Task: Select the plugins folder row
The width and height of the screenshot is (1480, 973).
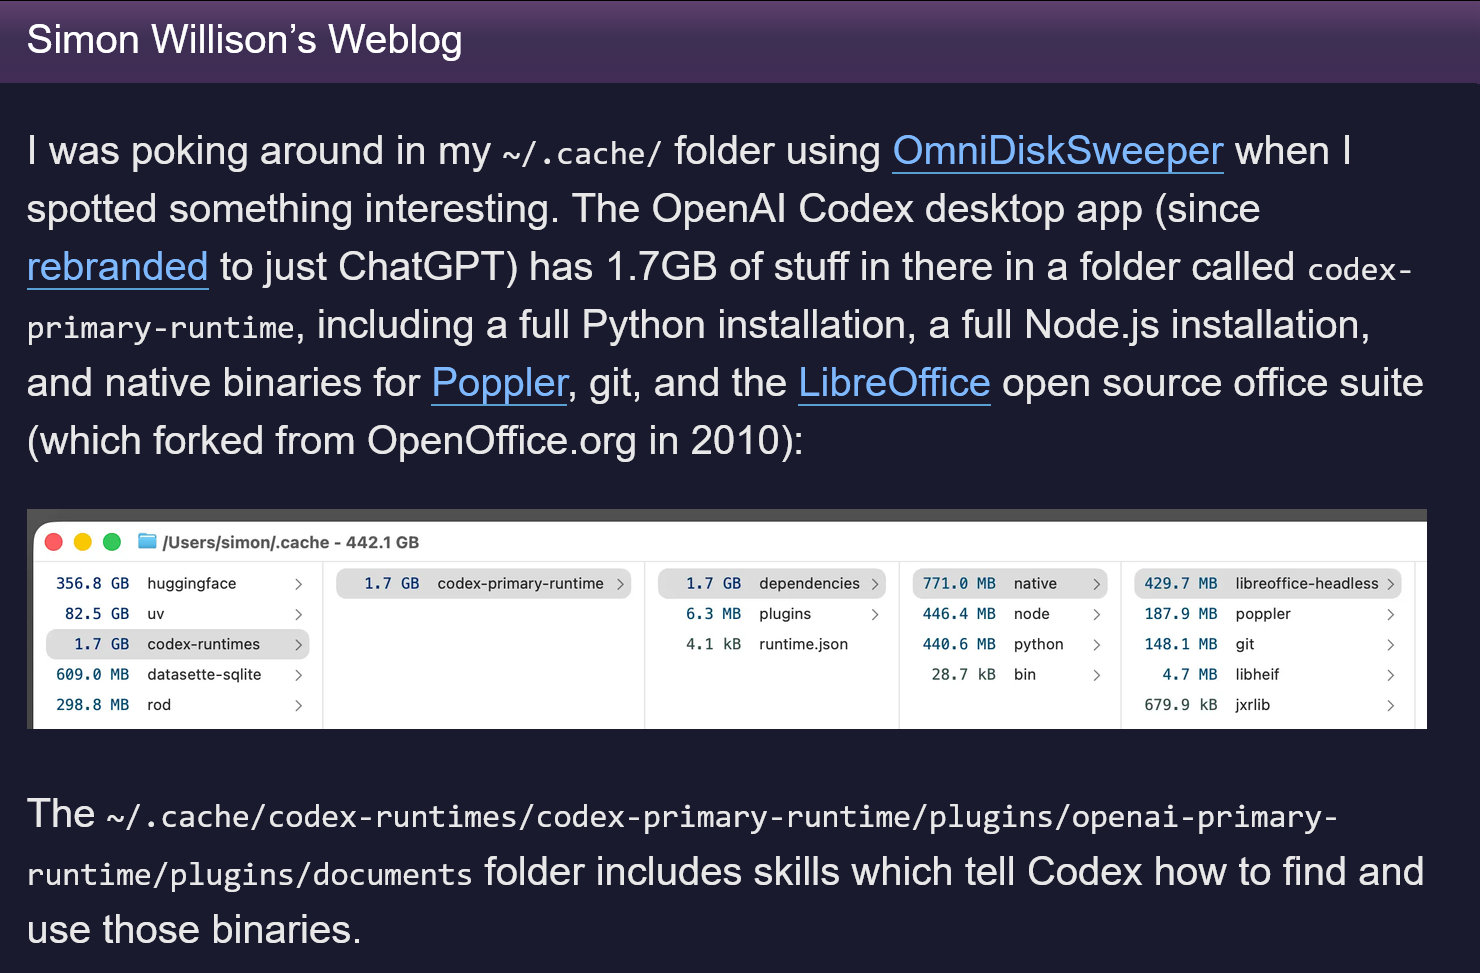Action: (772, 614)
